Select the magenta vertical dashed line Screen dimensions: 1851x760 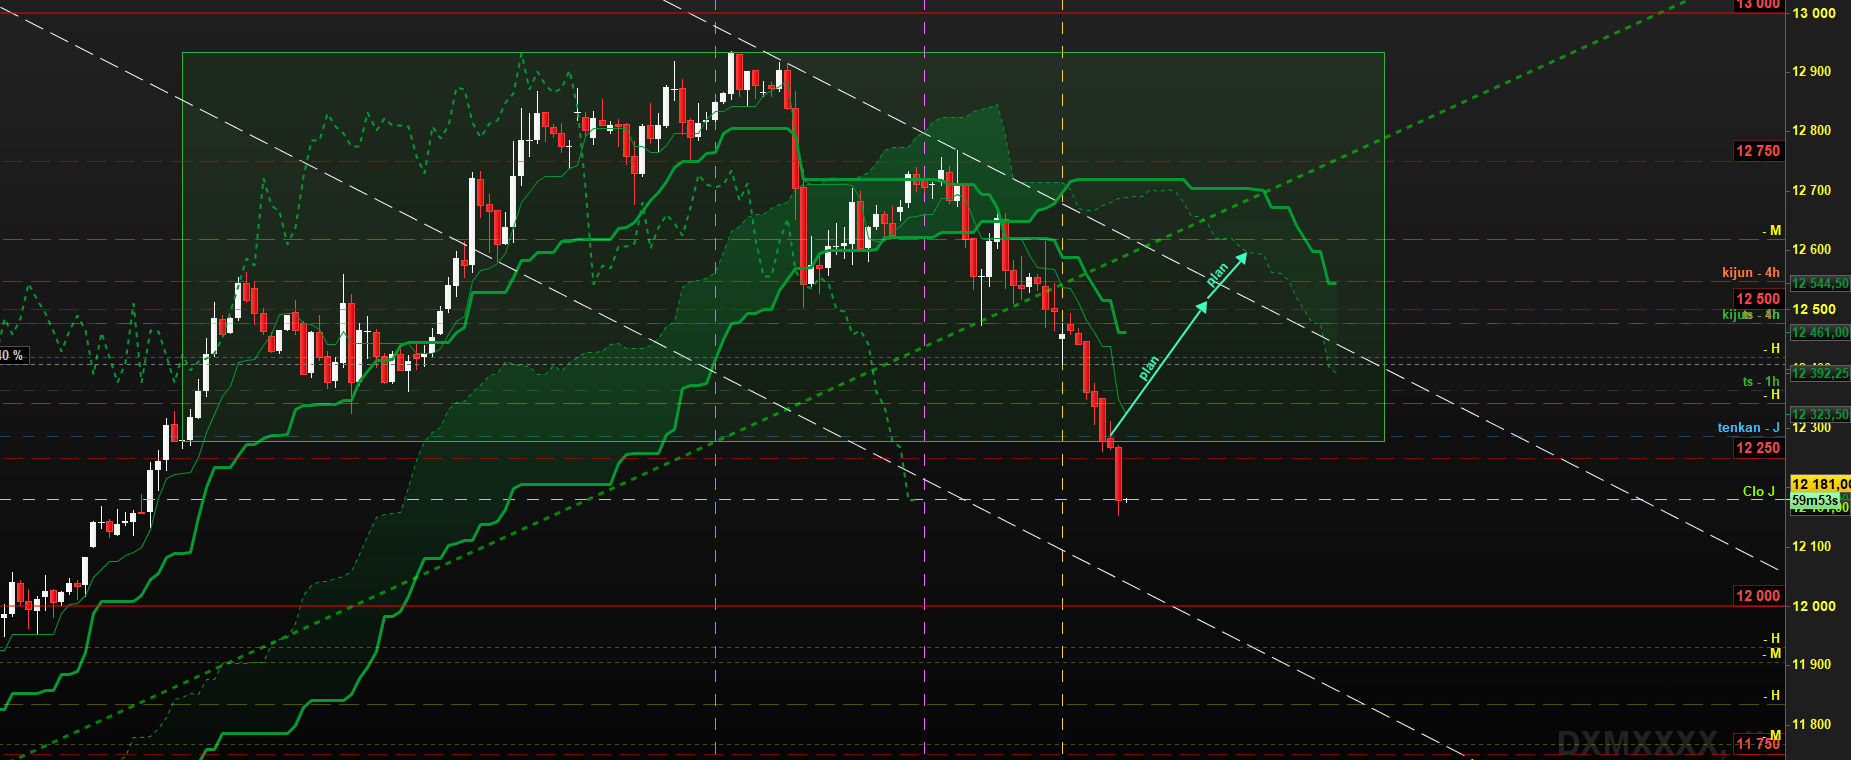pyautogui.click(x=925, y=380)
